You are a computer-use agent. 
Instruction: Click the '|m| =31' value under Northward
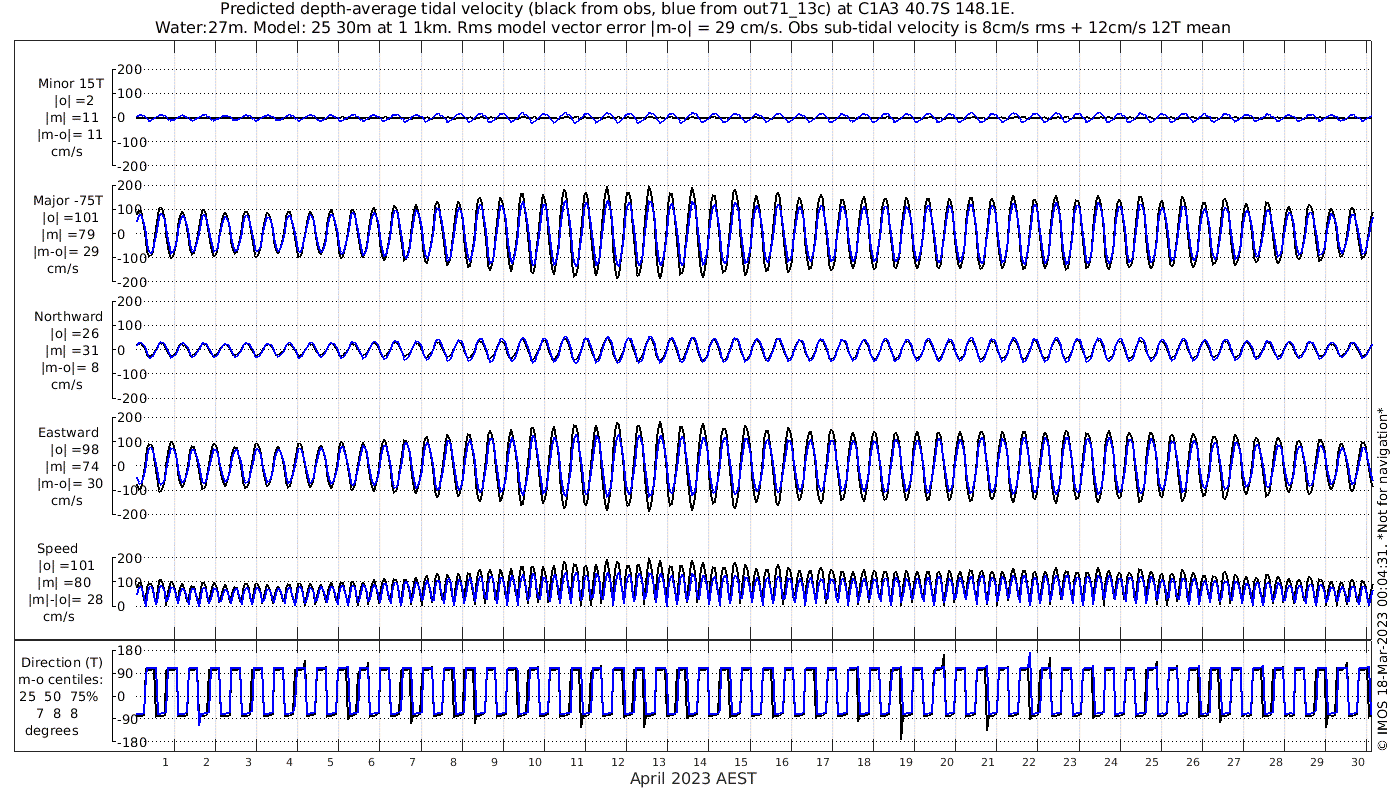tap(70, 351)
